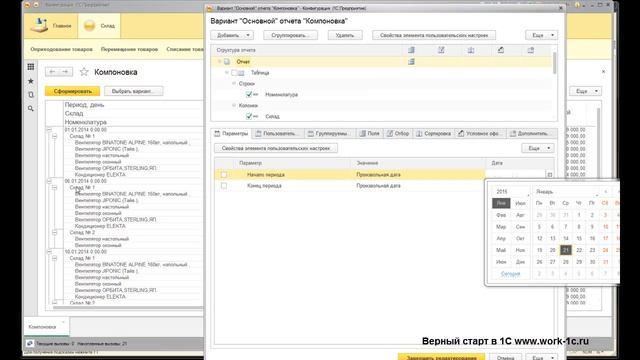Open Перемещение товаров command link

(129, 49)
